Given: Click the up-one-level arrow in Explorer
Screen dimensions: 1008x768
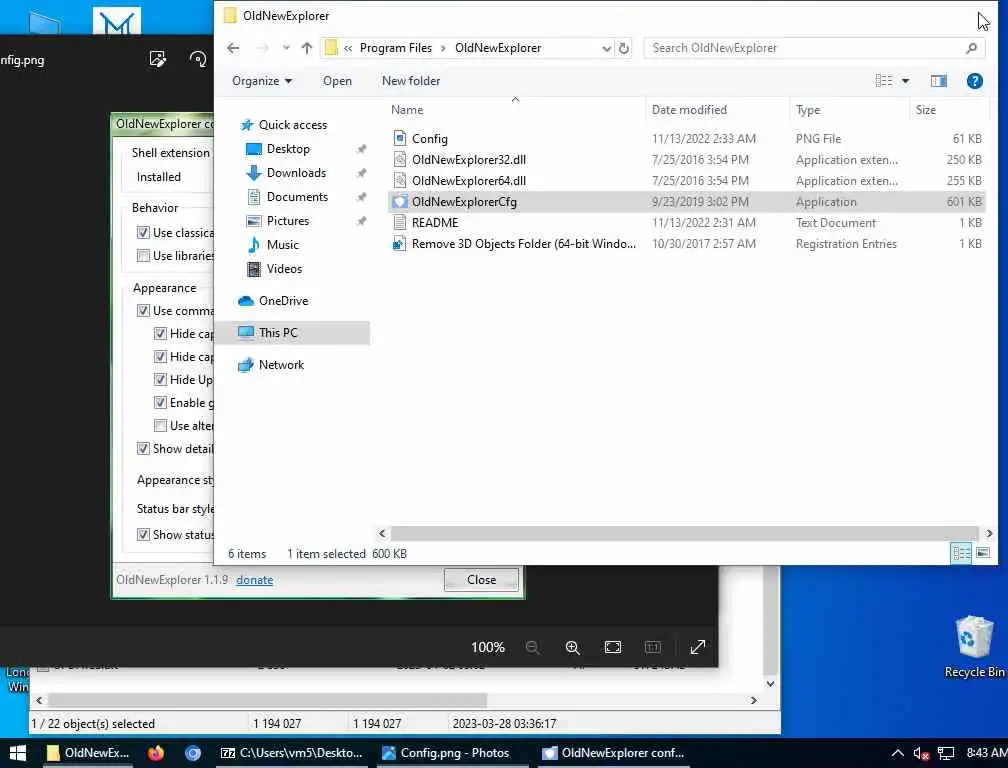Looking at the screenshot, I should [x=307, y=48].
